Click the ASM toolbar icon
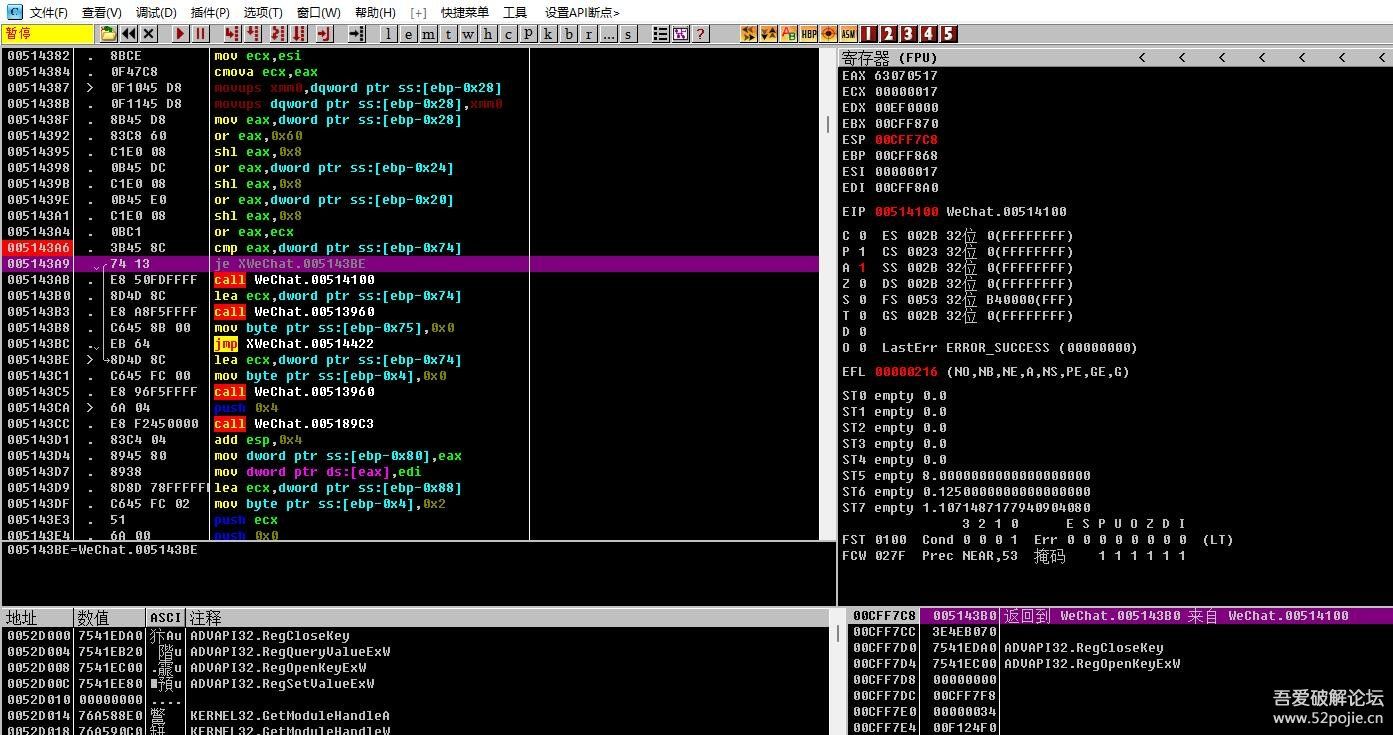The height and width of the screenshot is (735, 1393). coord(848,34)
